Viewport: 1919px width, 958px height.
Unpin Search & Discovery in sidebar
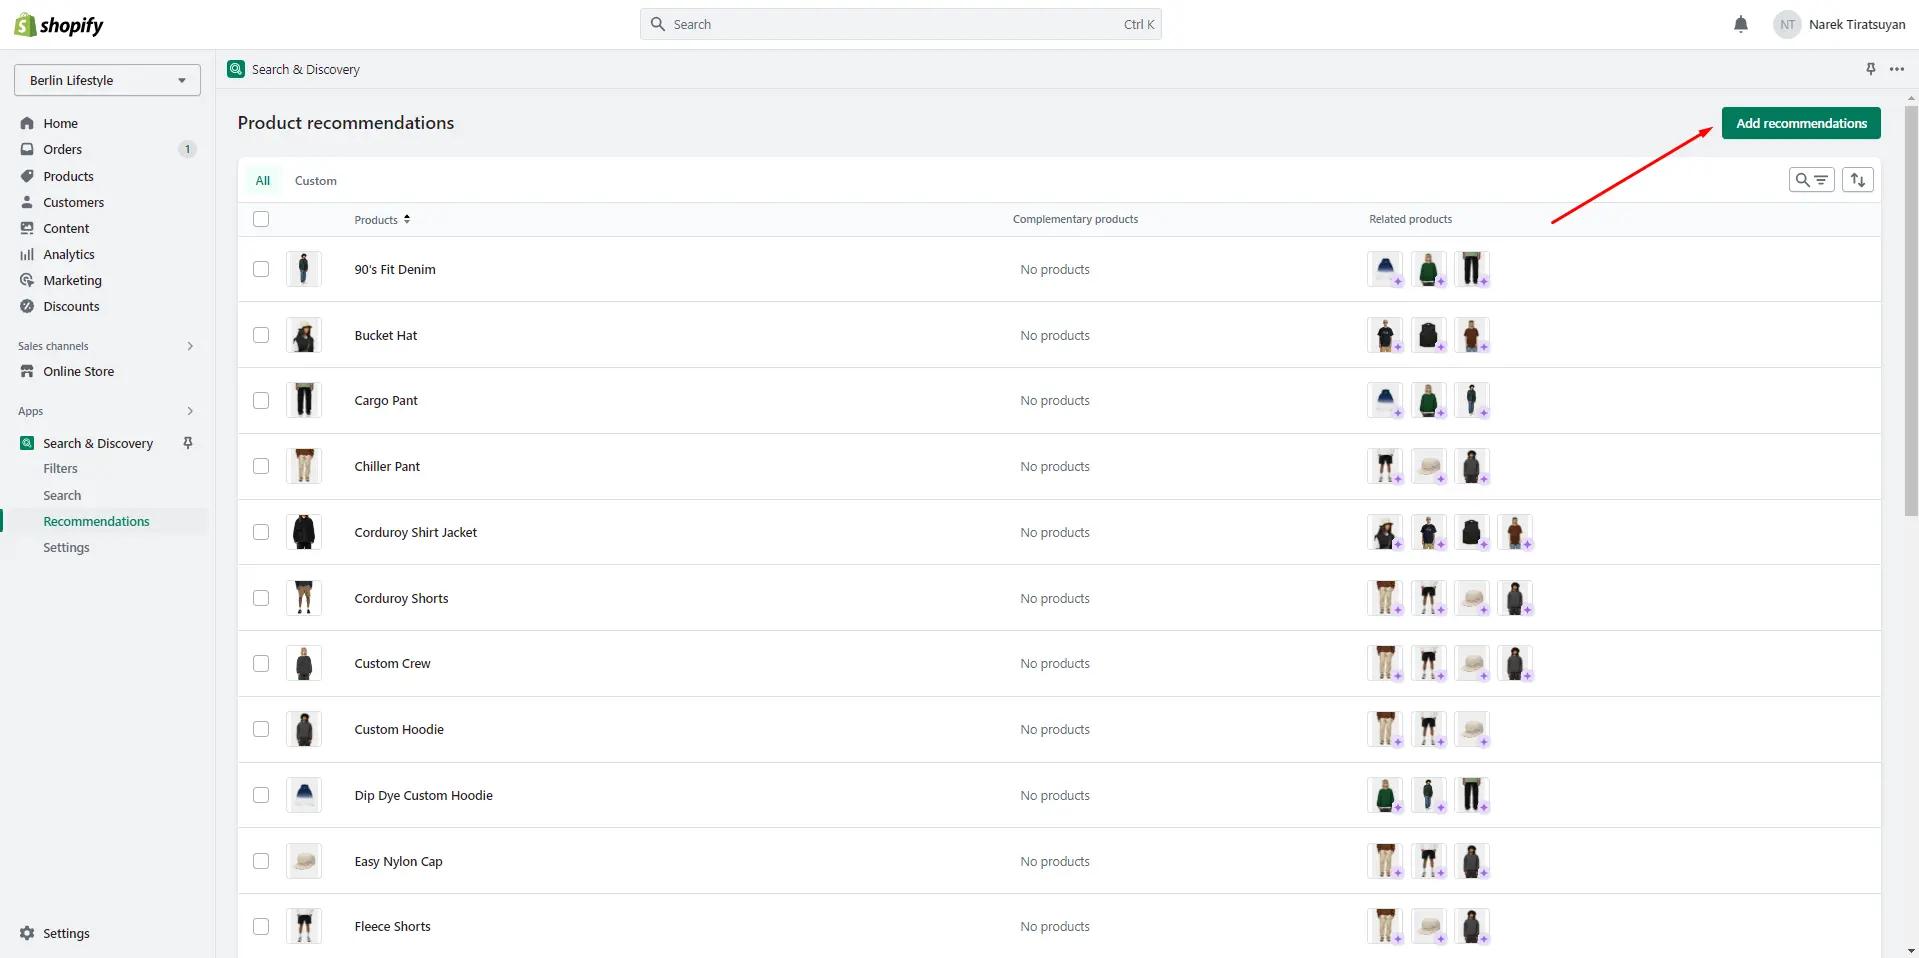188,443
